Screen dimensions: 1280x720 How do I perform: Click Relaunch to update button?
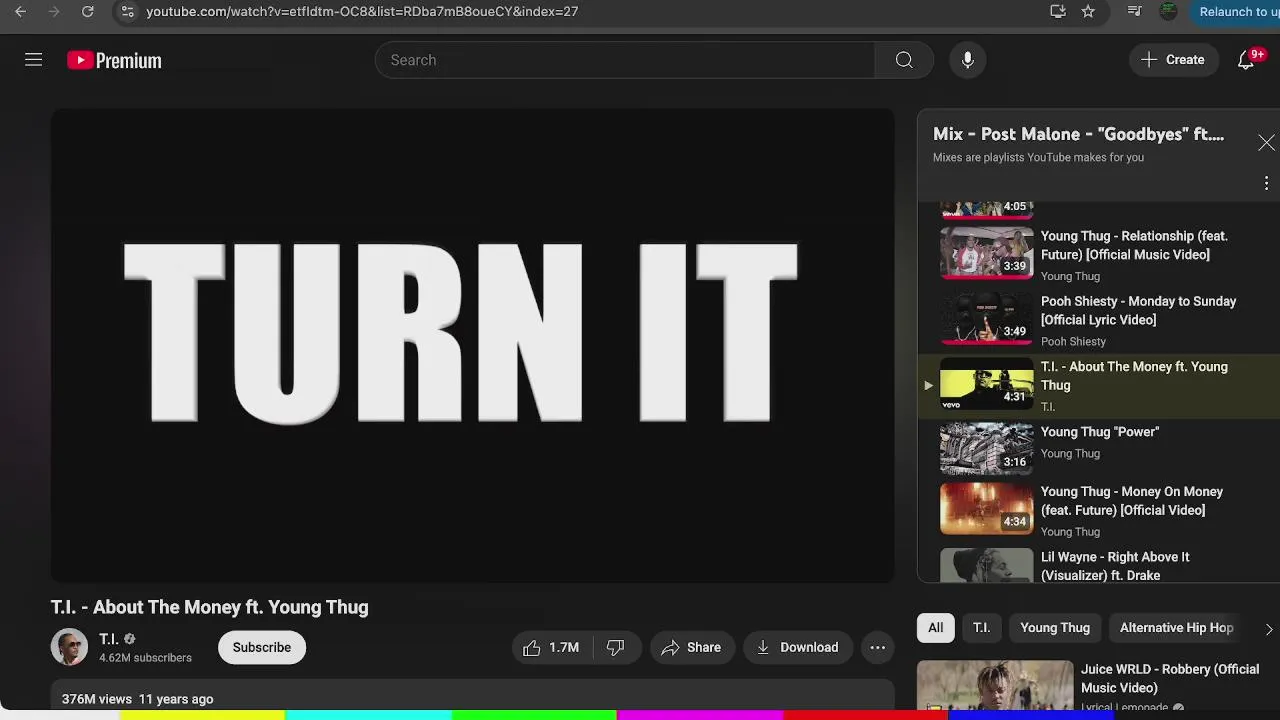click(1236, 11)
